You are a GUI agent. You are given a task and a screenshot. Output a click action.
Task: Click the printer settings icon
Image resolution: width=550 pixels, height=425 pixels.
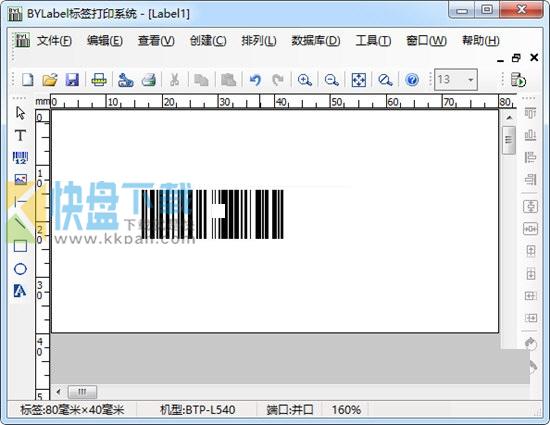[x=125, y=80]
